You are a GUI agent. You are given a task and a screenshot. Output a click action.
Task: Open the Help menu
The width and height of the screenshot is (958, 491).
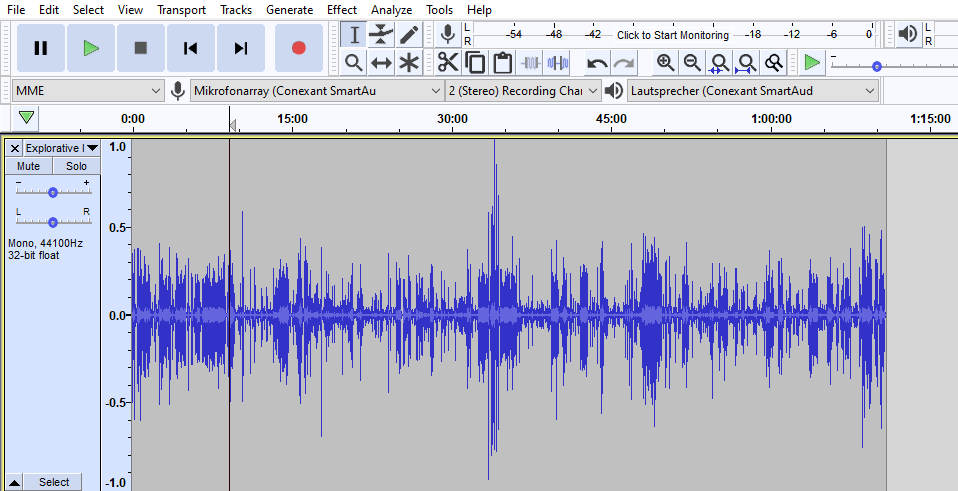479,10
